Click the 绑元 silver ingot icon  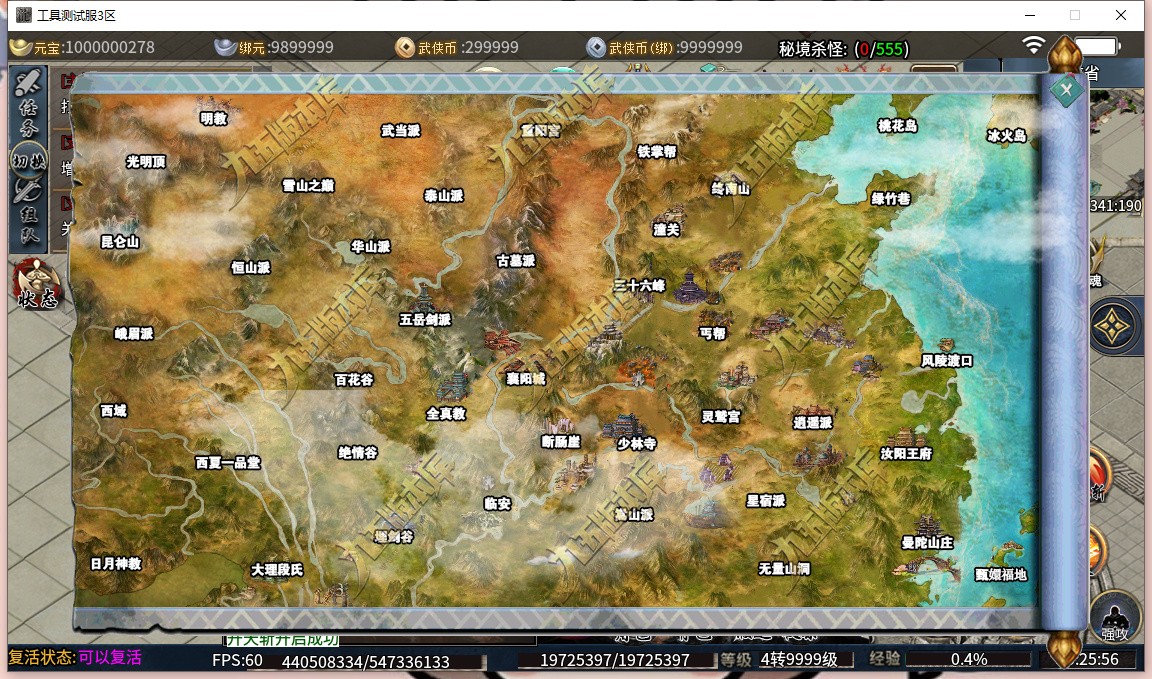pos(225,48)
